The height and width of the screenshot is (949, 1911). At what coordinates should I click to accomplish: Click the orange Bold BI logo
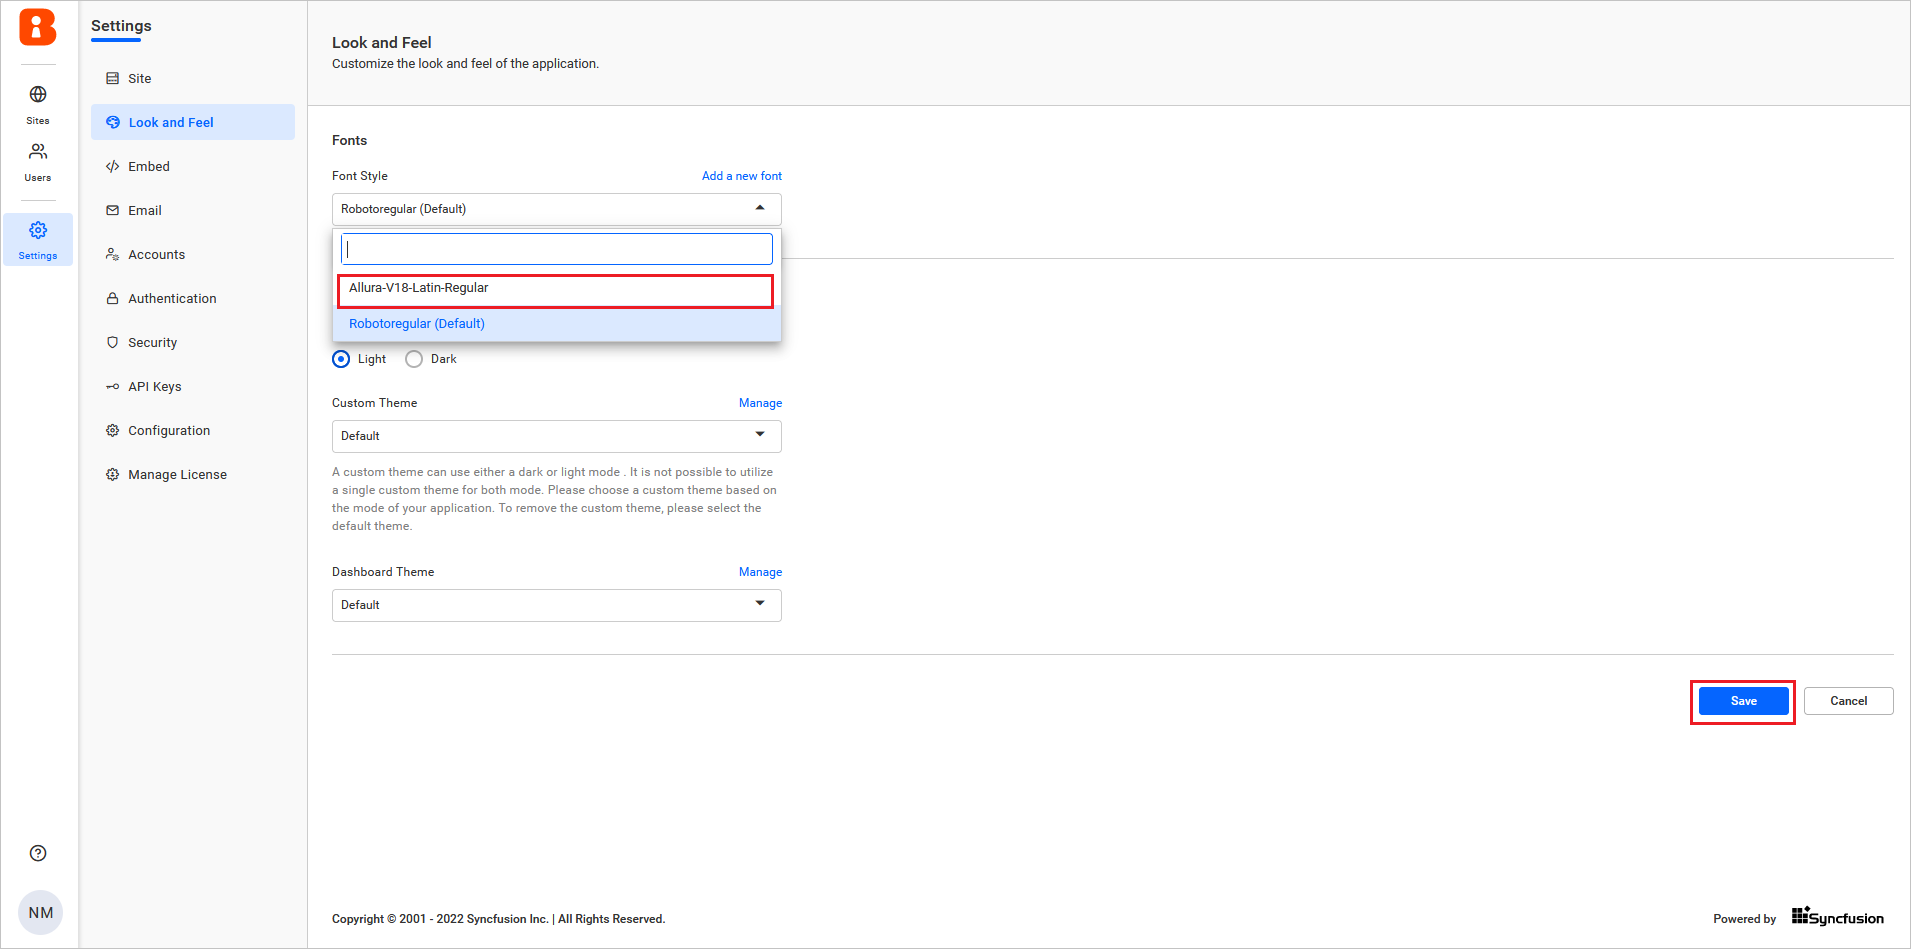(x=38, y=27)
